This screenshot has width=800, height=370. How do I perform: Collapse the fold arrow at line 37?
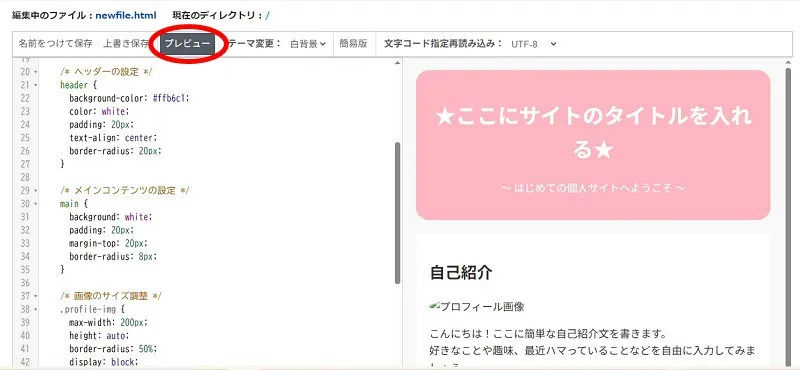35,296
